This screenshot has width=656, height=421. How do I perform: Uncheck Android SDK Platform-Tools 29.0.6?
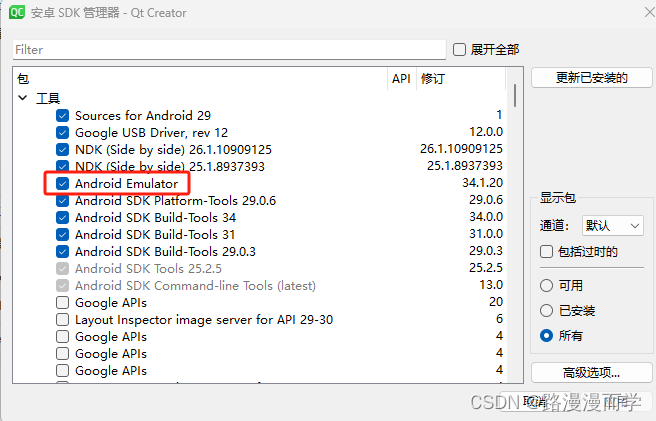tap(62, 201)
